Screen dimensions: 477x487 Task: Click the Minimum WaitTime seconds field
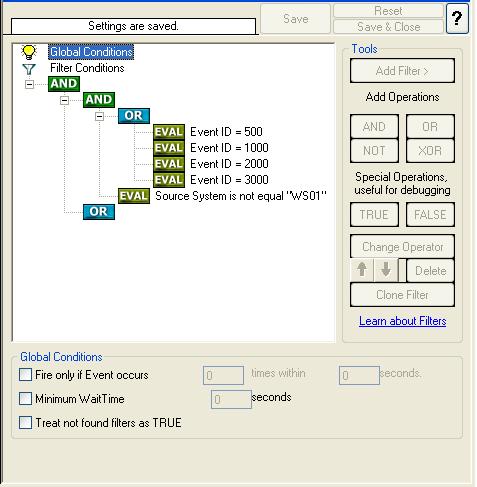pyautogui.click(x=231, y=399)
